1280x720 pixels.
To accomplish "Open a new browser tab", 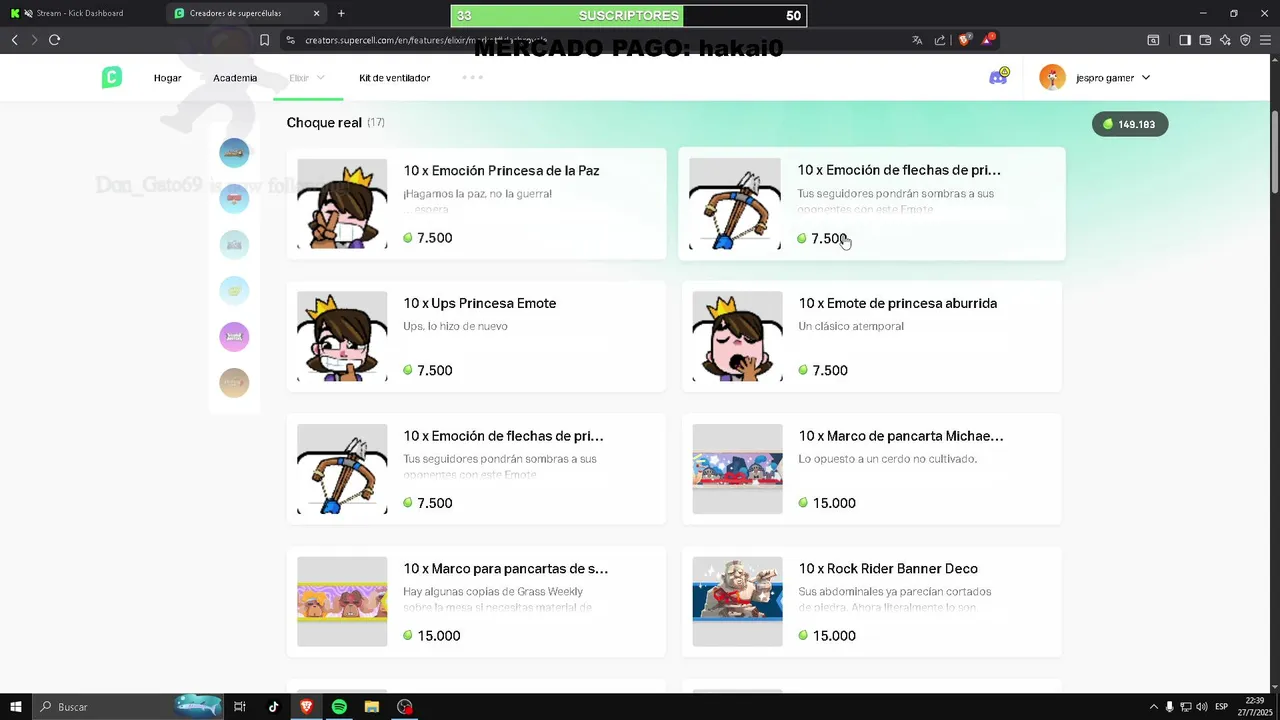I will point(341,13).
